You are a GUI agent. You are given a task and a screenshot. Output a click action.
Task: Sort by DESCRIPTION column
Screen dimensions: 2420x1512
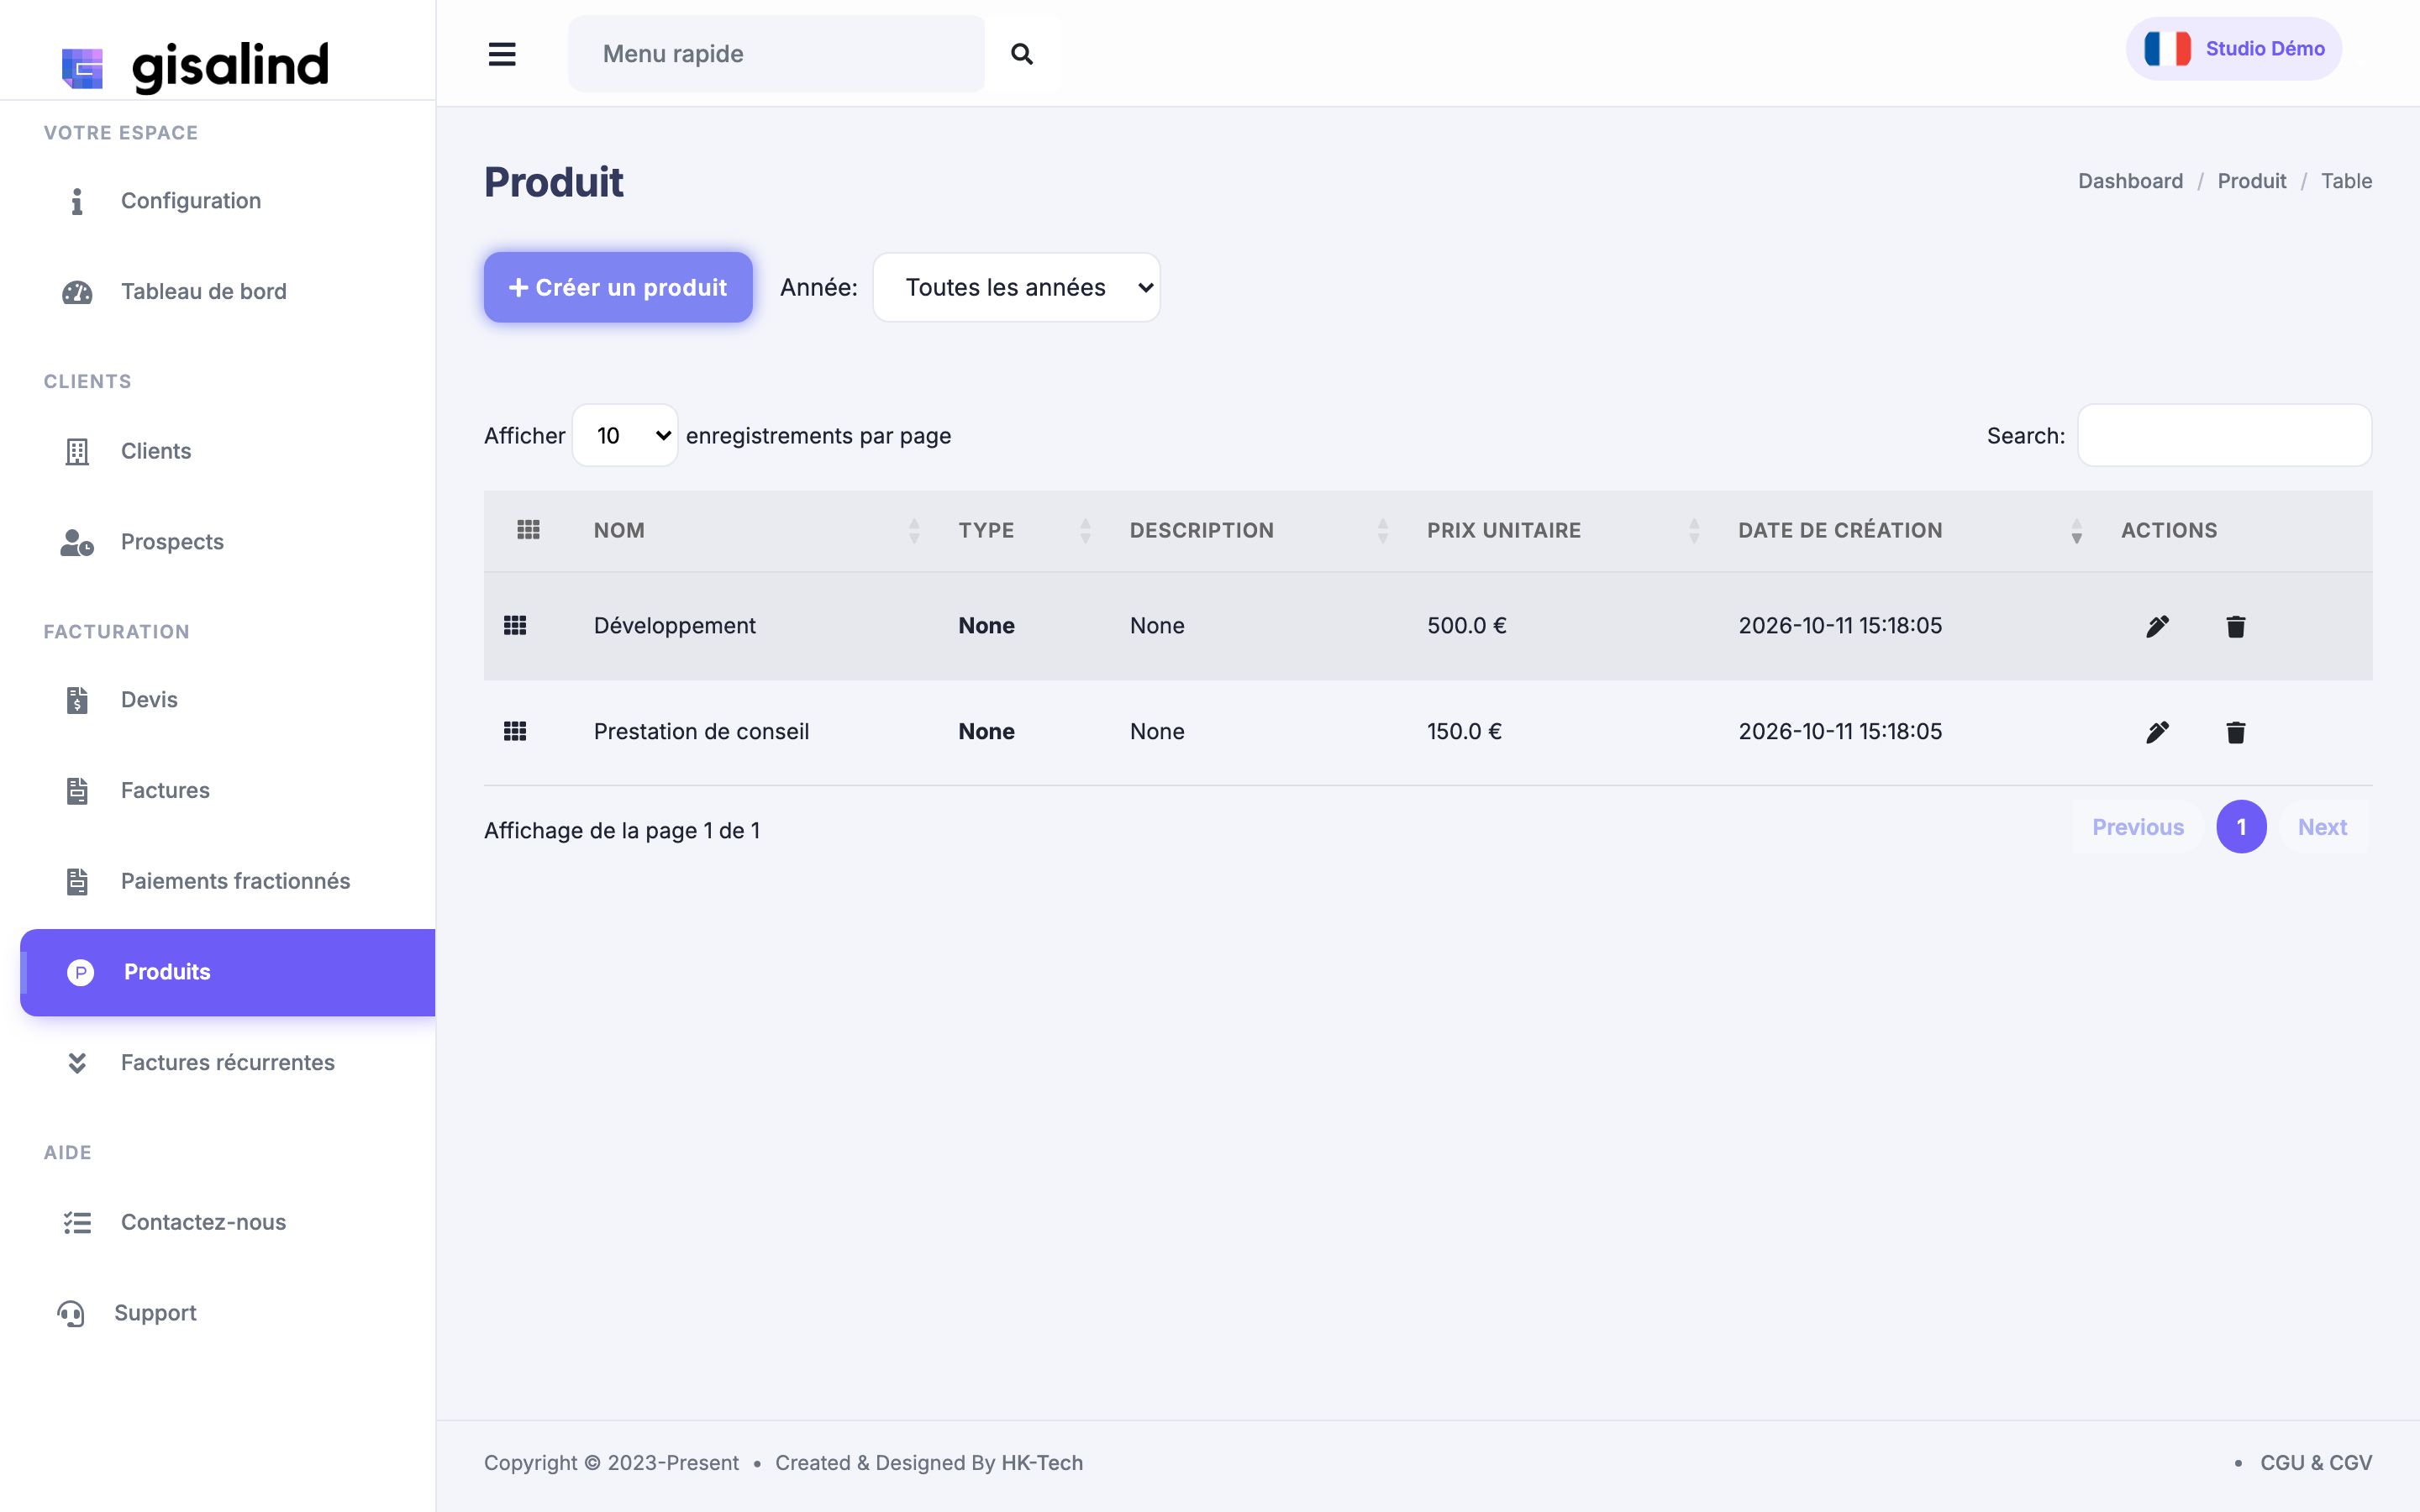pyautogui.click(x=1258, y=530)
